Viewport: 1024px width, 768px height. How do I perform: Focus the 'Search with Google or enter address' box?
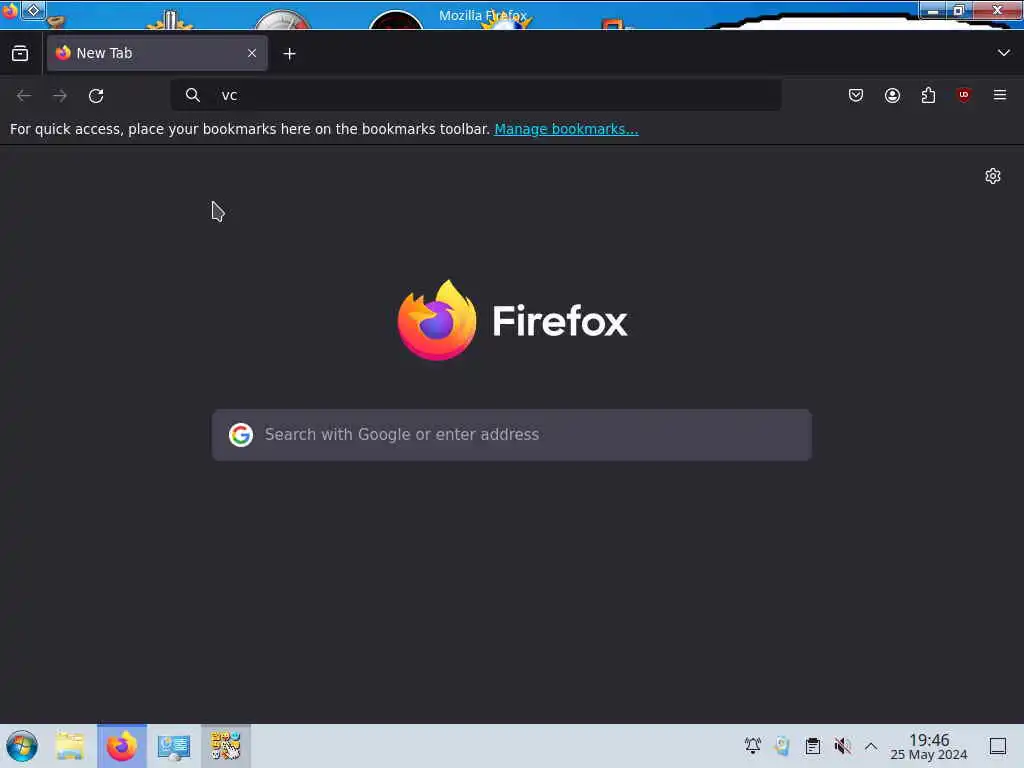[x=511, y=435]
